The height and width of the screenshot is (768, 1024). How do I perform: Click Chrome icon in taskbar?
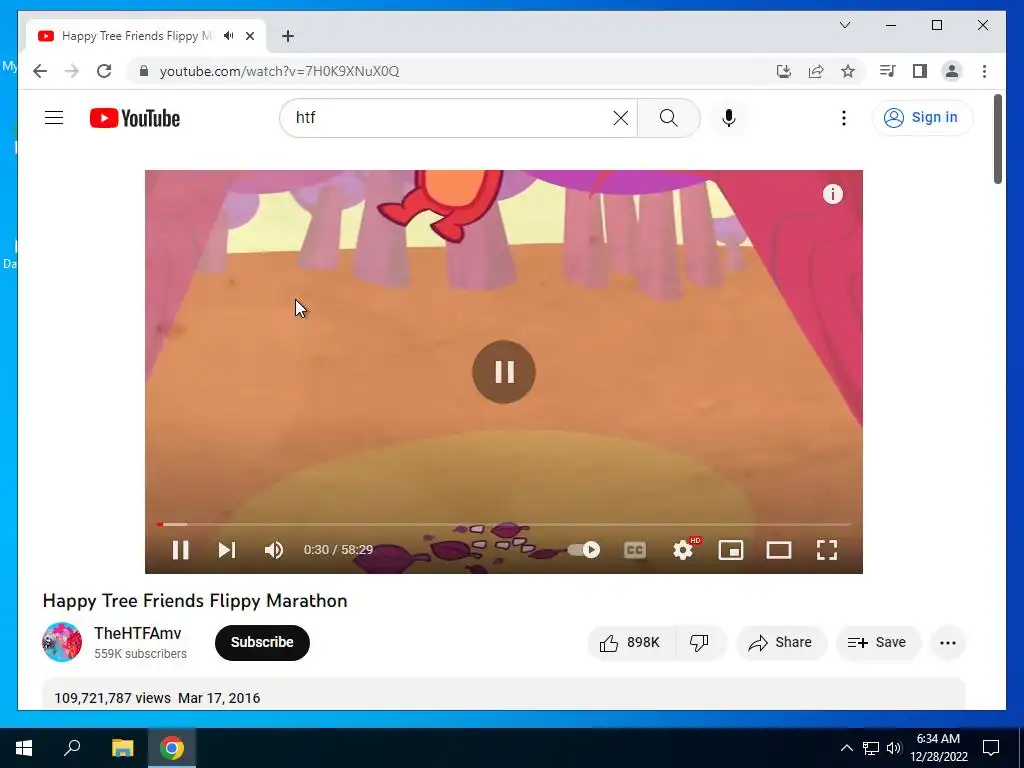tap(172, 748)
